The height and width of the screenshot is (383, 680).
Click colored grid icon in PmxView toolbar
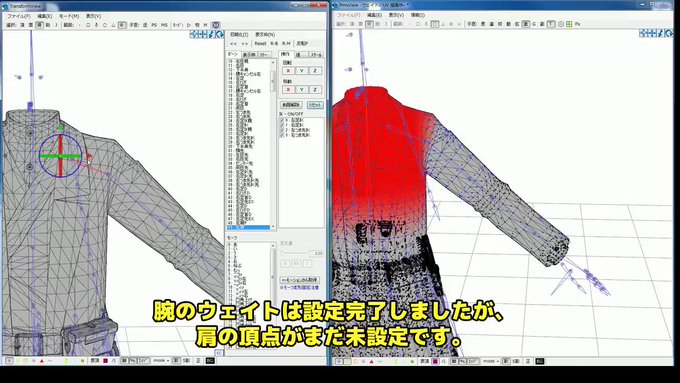click(569, 24)
